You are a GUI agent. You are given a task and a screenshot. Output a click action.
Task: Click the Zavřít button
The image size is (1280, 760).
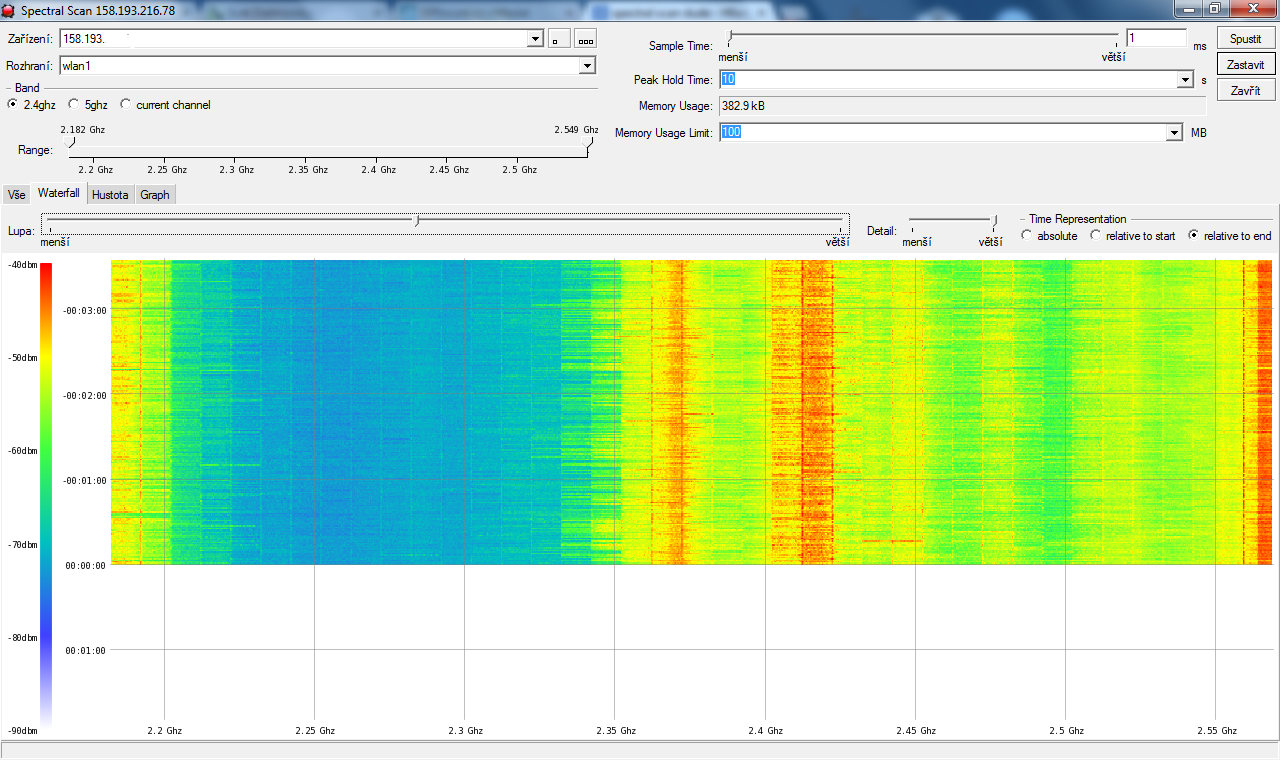[x=1245, y=90]
